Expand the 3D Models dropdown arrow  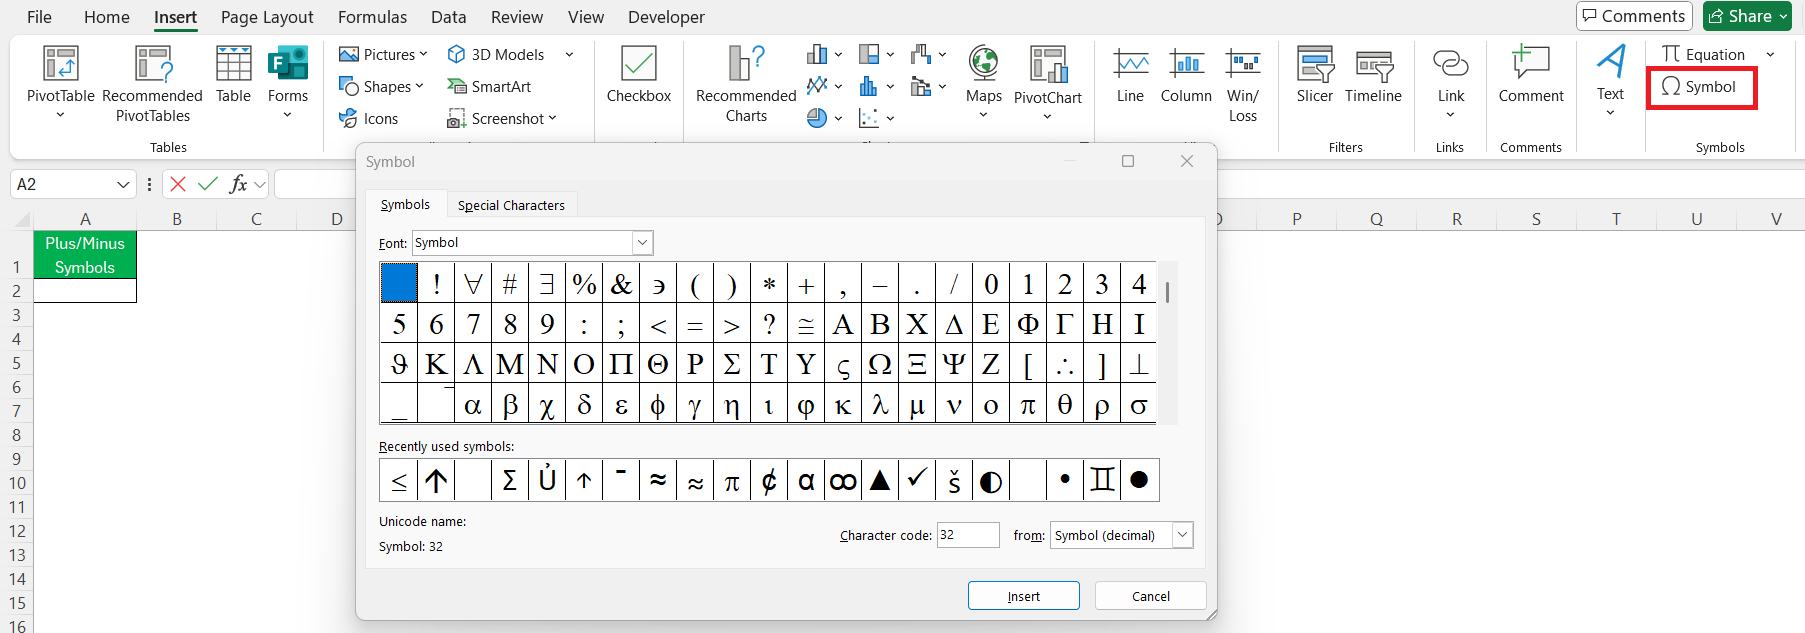pyautogui.click(x=569, y=54)
